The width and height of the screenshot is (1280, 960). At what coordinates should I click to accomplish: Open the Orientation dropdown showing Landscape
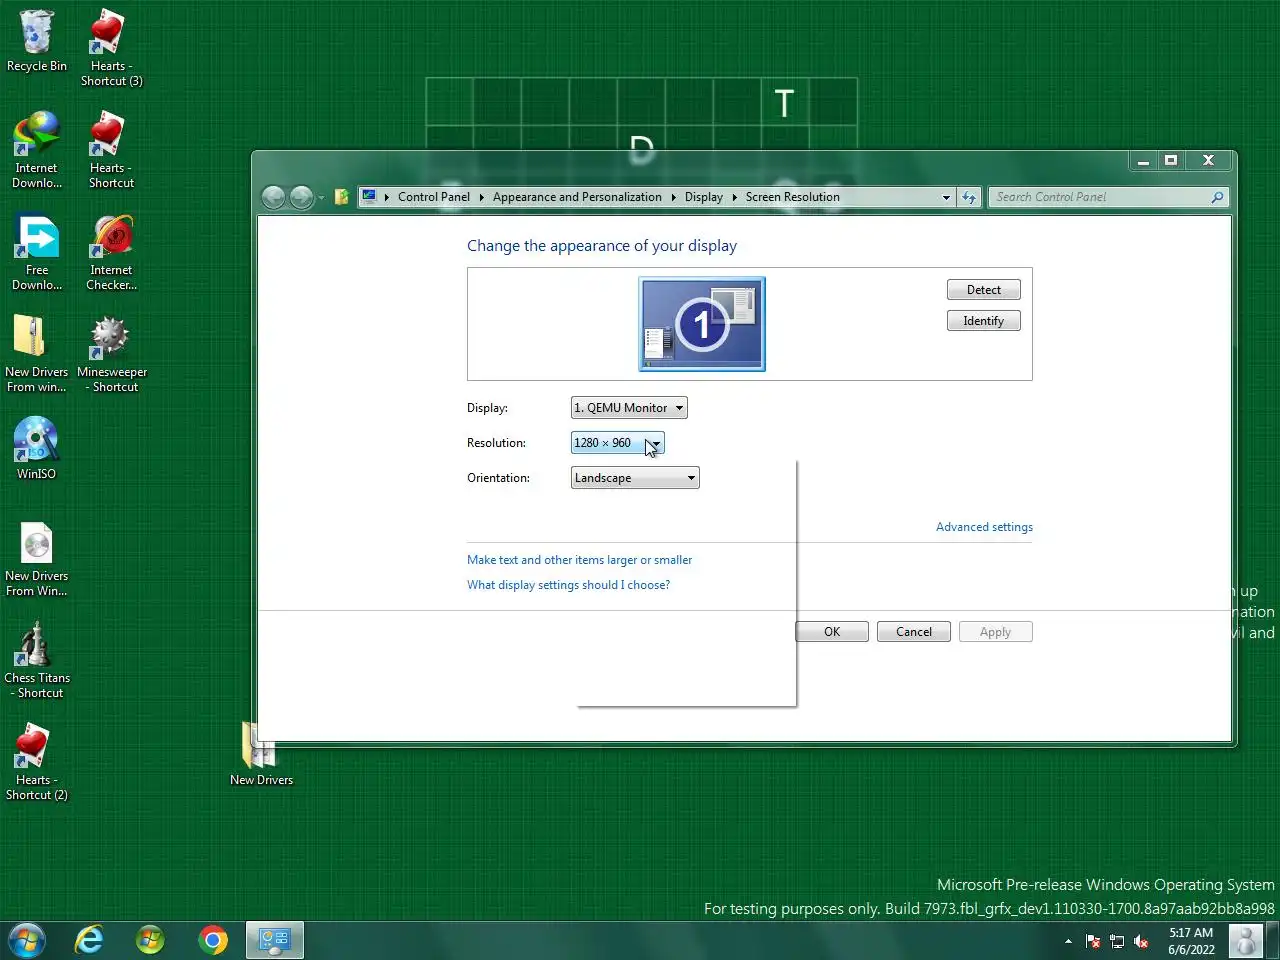point(635,478)
